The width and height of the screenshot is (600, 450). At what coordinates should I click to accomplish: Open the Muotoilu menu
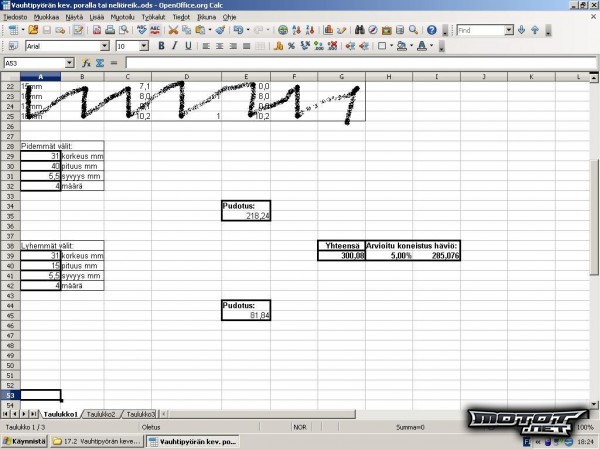point(122,17)
